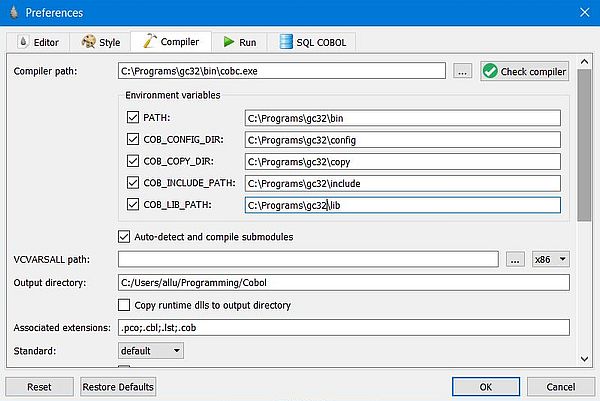Image resolution: width=600 pixels, height=401 pixels.
Task: Disable the COB_COPY_DIR checkbox
Action: (x=133, y=161)
